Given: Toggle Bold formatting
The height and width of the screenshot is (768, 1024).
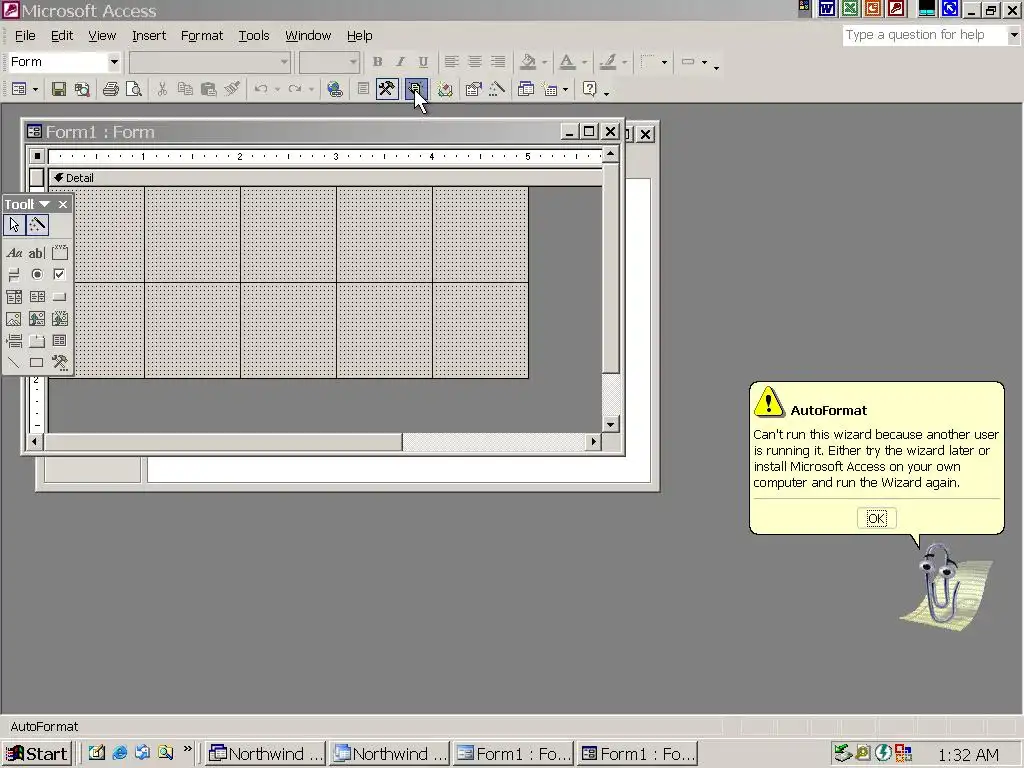Looking at the screenshot, I should click(x=377, y=62).
